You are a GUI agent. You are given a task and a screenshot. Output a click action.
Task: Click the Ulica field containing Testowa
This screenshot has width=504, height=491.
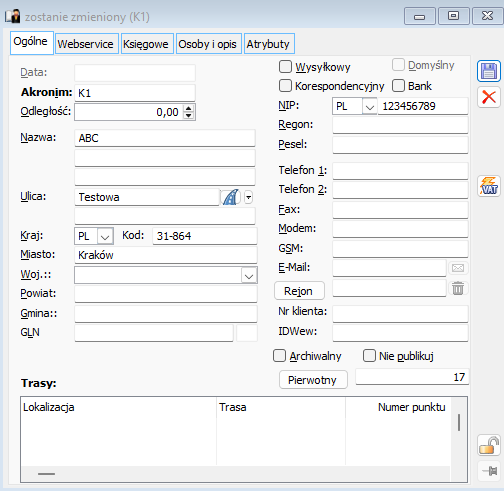147,197
